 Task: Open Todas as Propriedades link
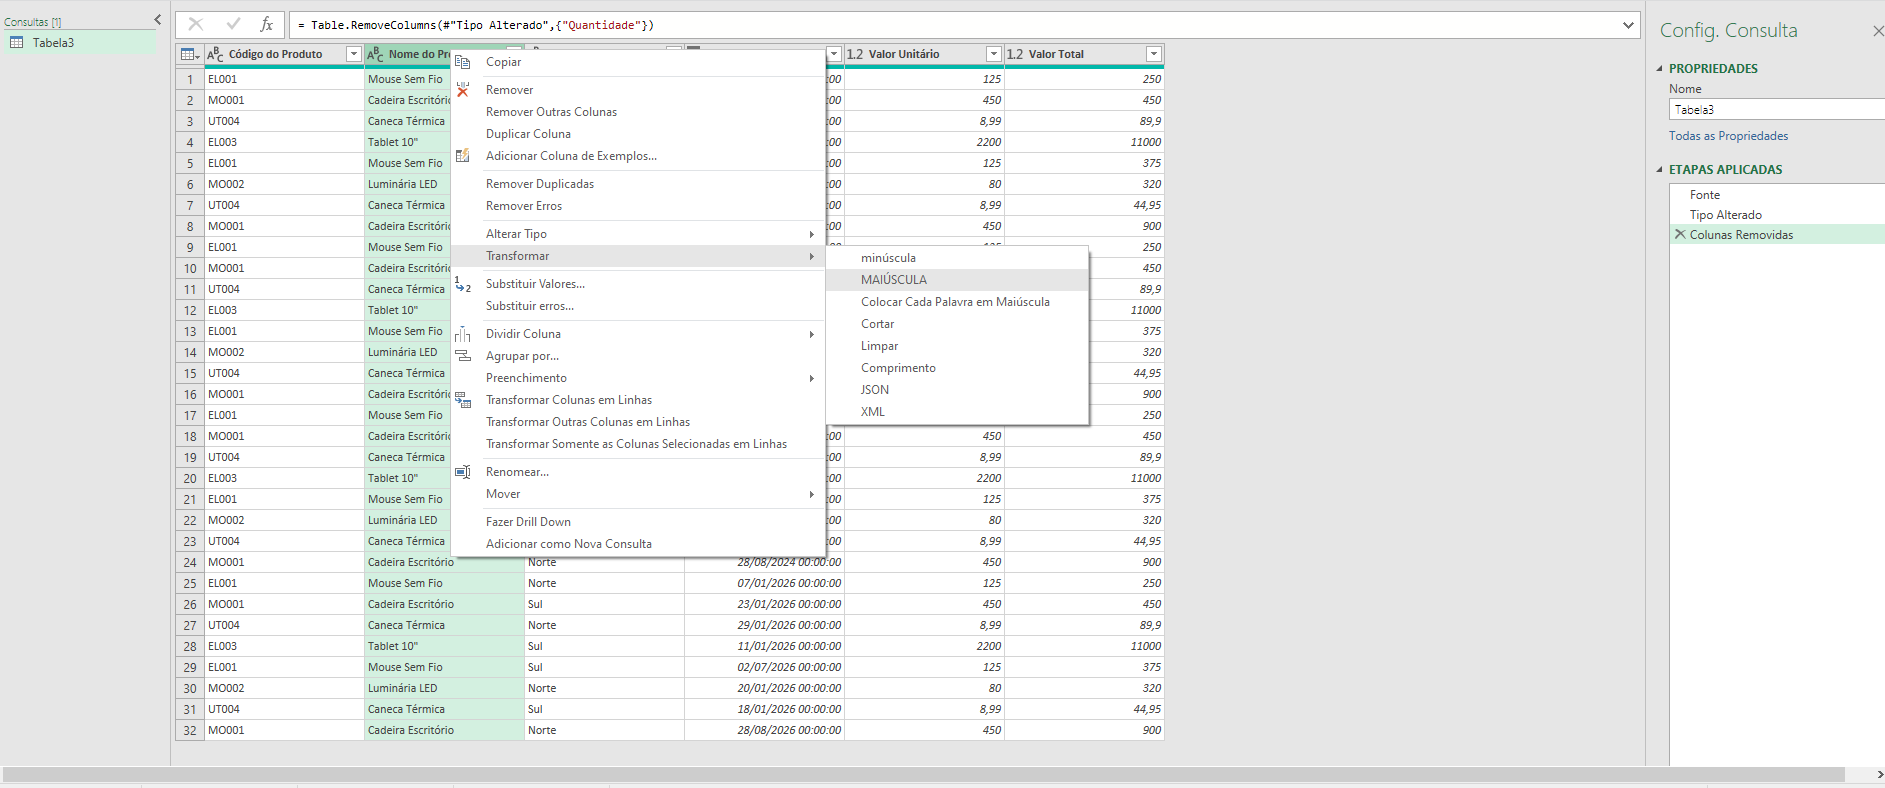click(1728, 136)
